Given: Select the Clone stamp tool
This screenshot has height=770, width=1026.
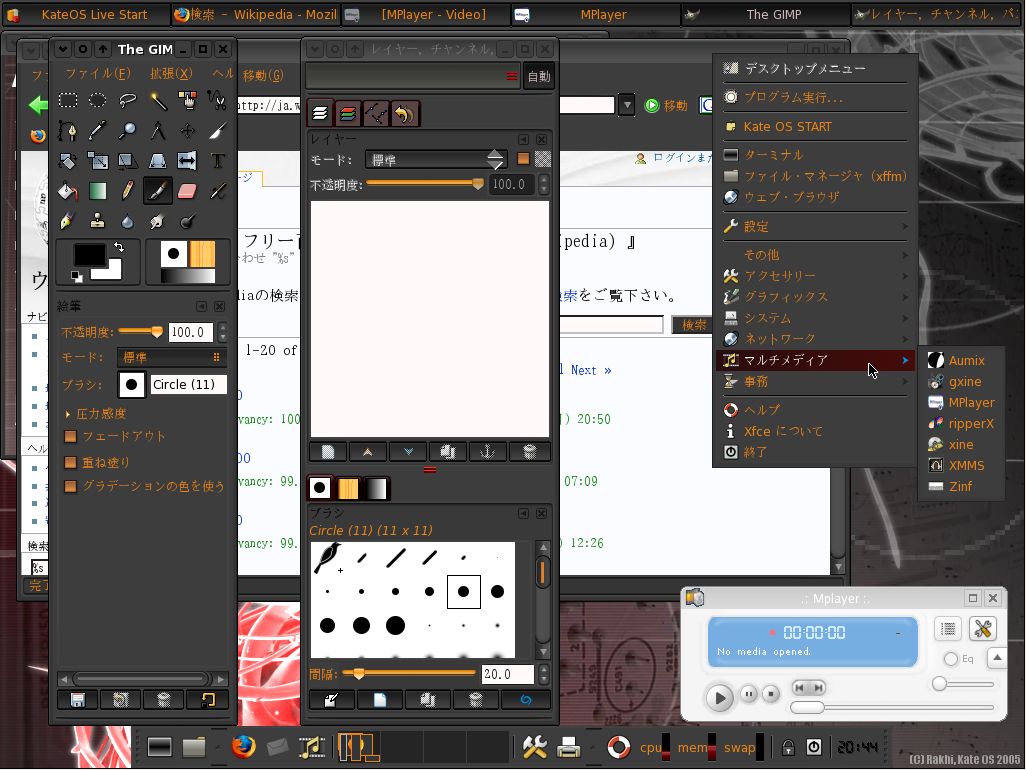Looking at the screenshot, I should point(97,221).
